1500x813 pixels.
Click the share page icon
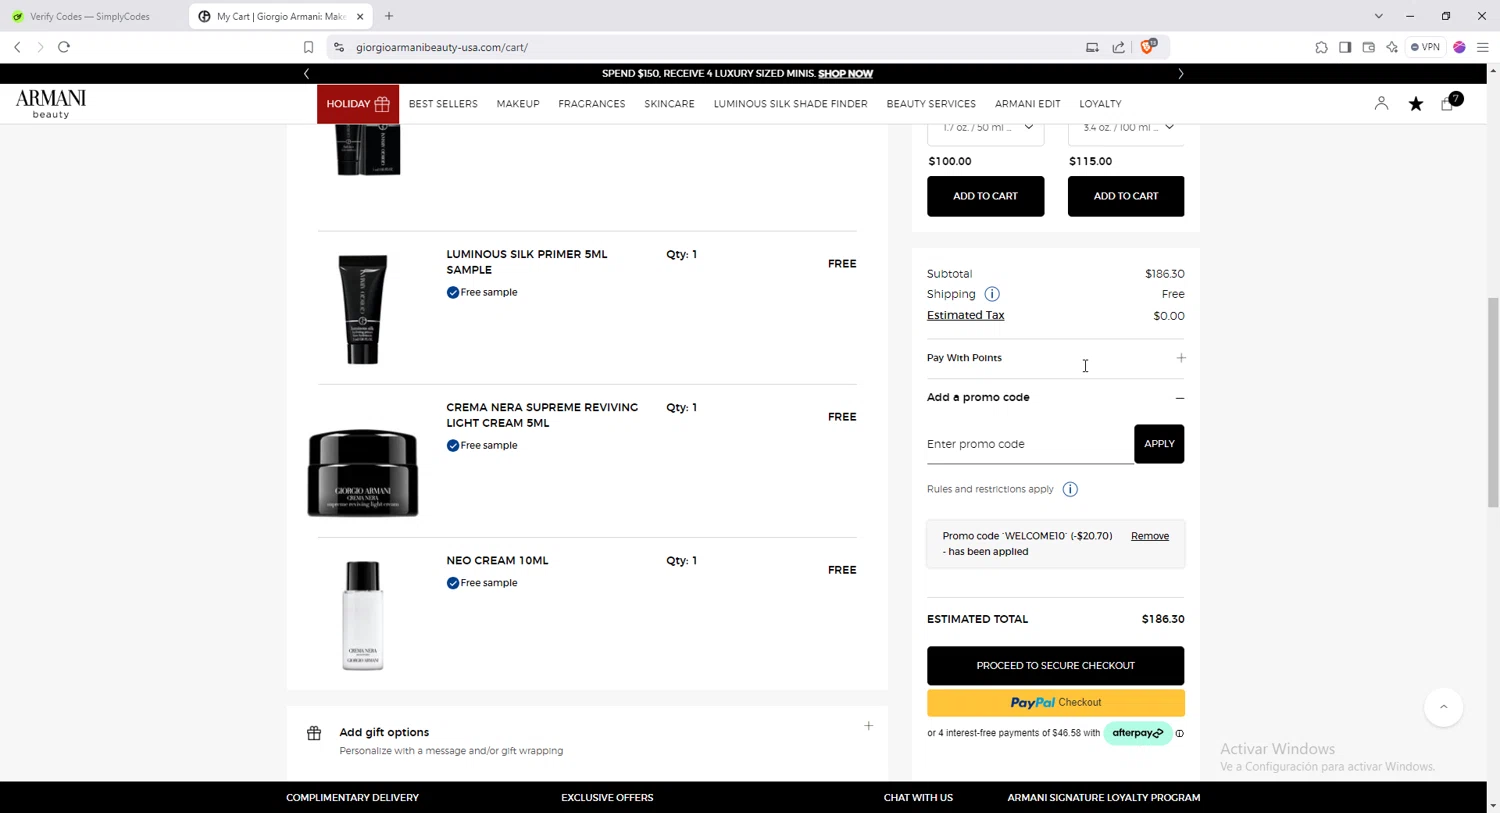(x=1118, y=47)
